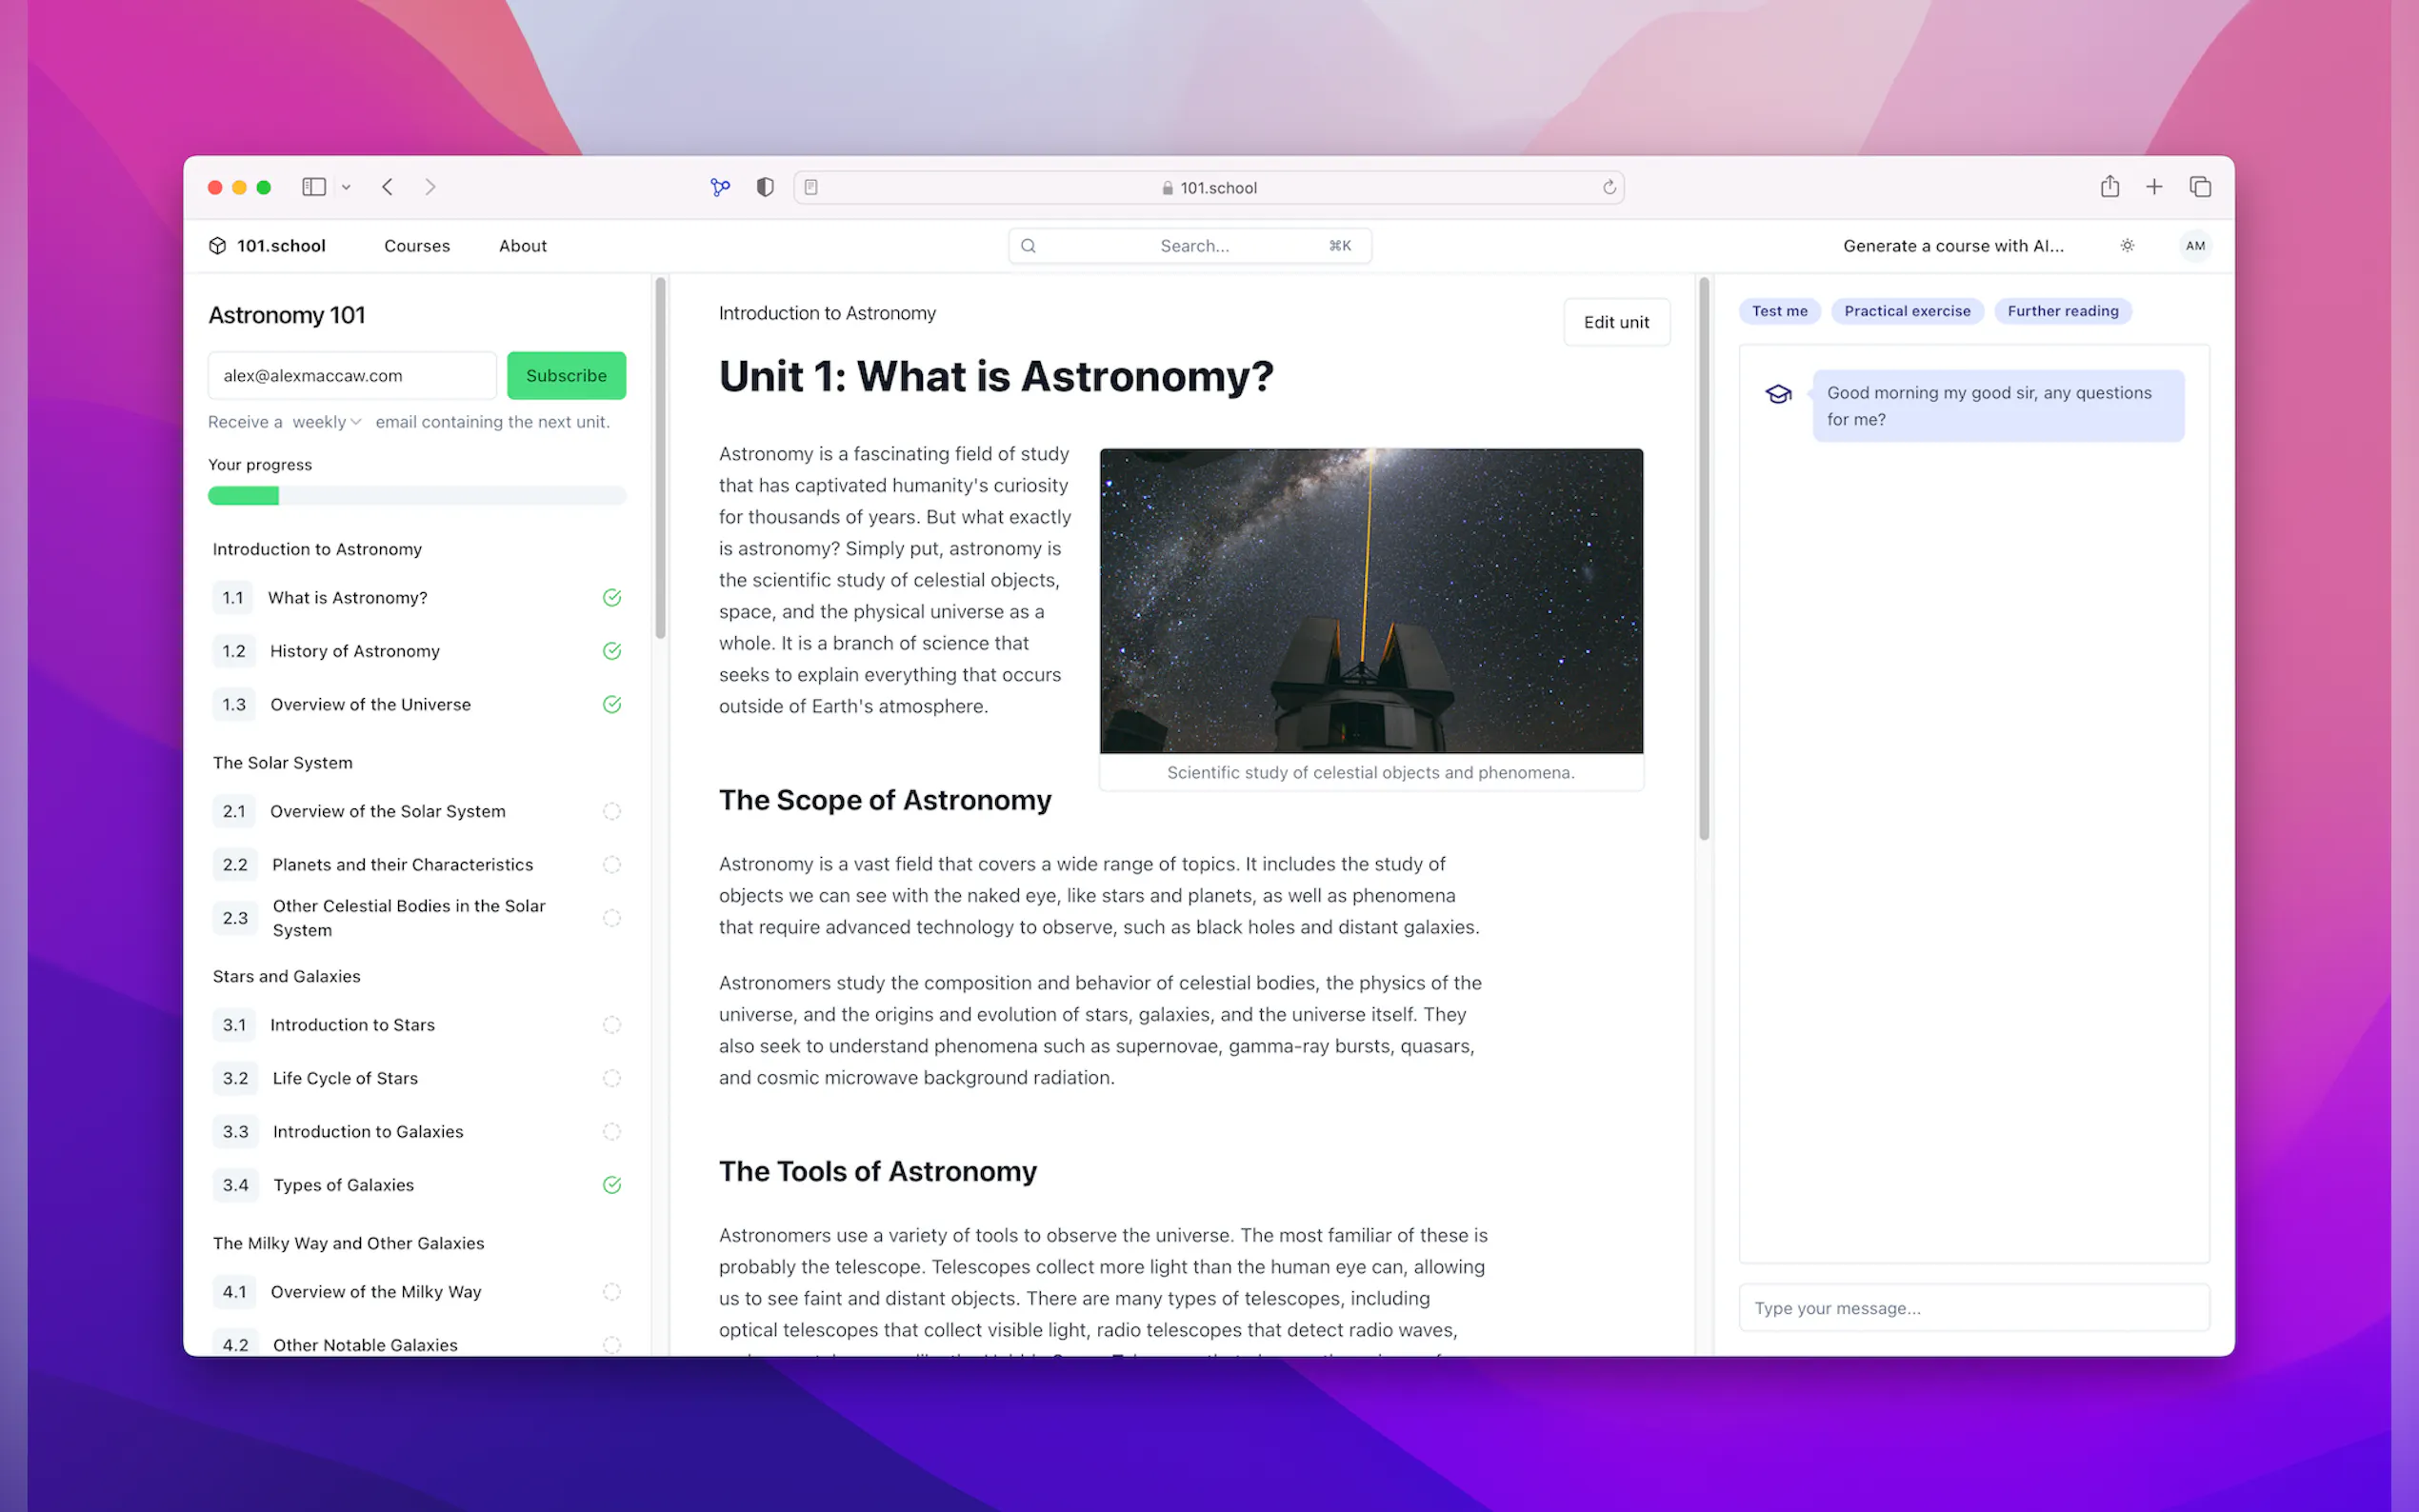Open the About menu item
Screen dimensions: 2419x1512
coord(522,246)
